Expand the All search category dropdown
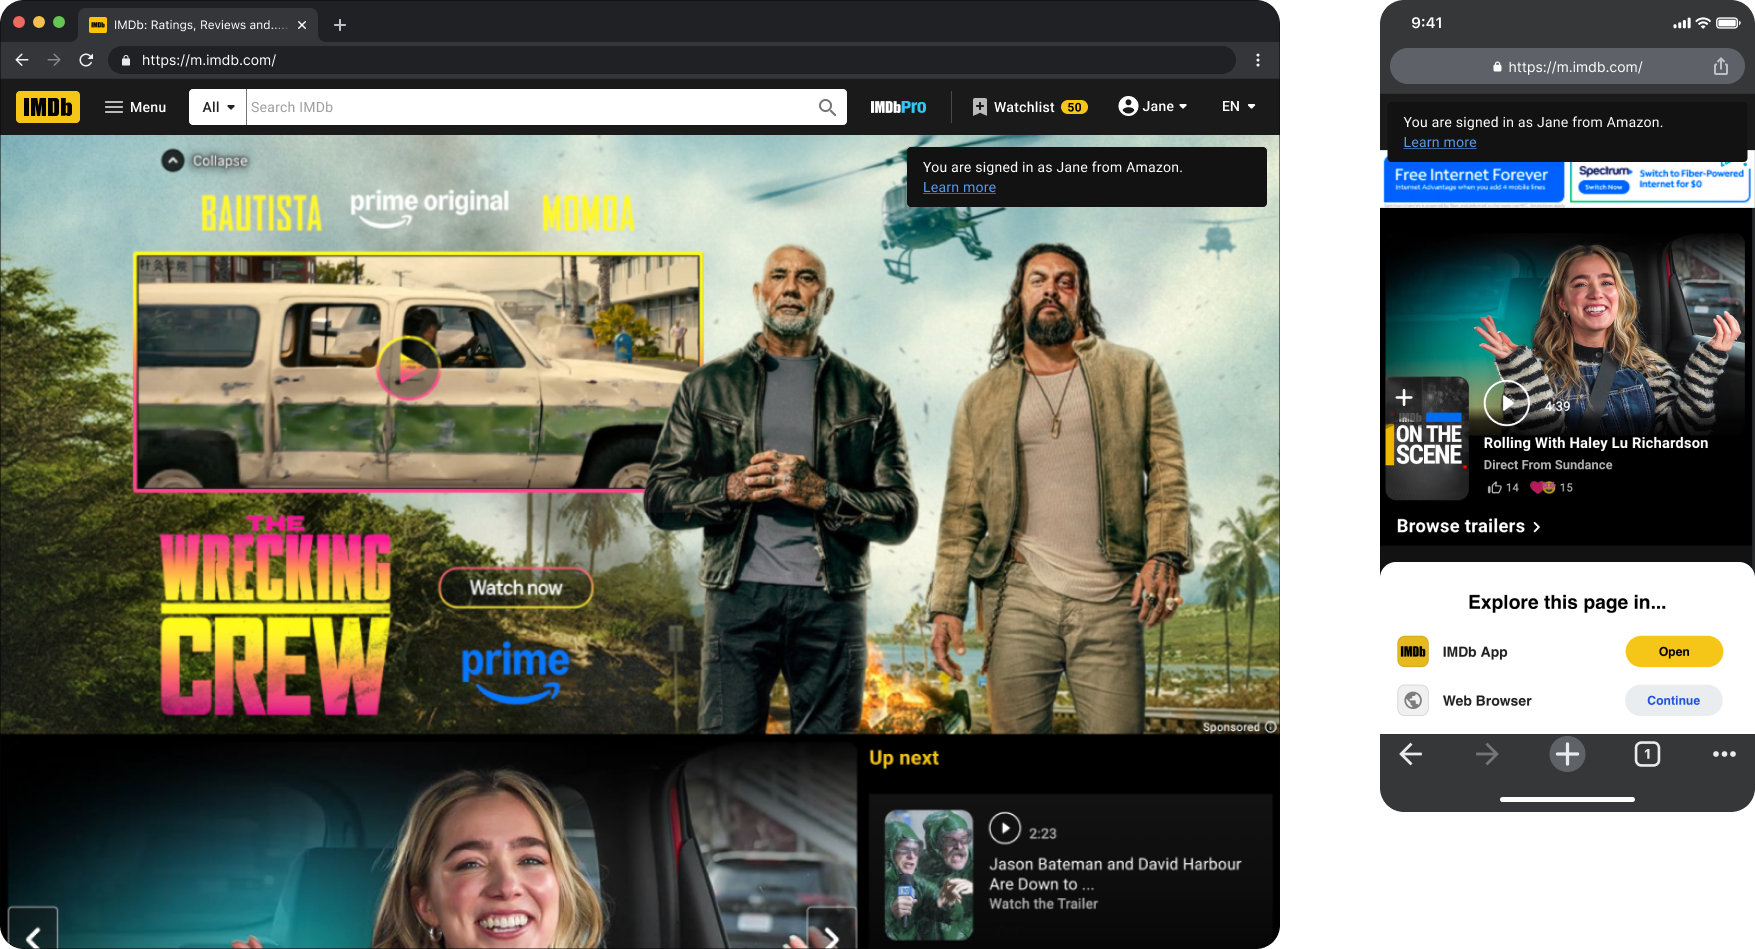The width and height of the screenshot is (1755, 949). click(x=218, y=107)
